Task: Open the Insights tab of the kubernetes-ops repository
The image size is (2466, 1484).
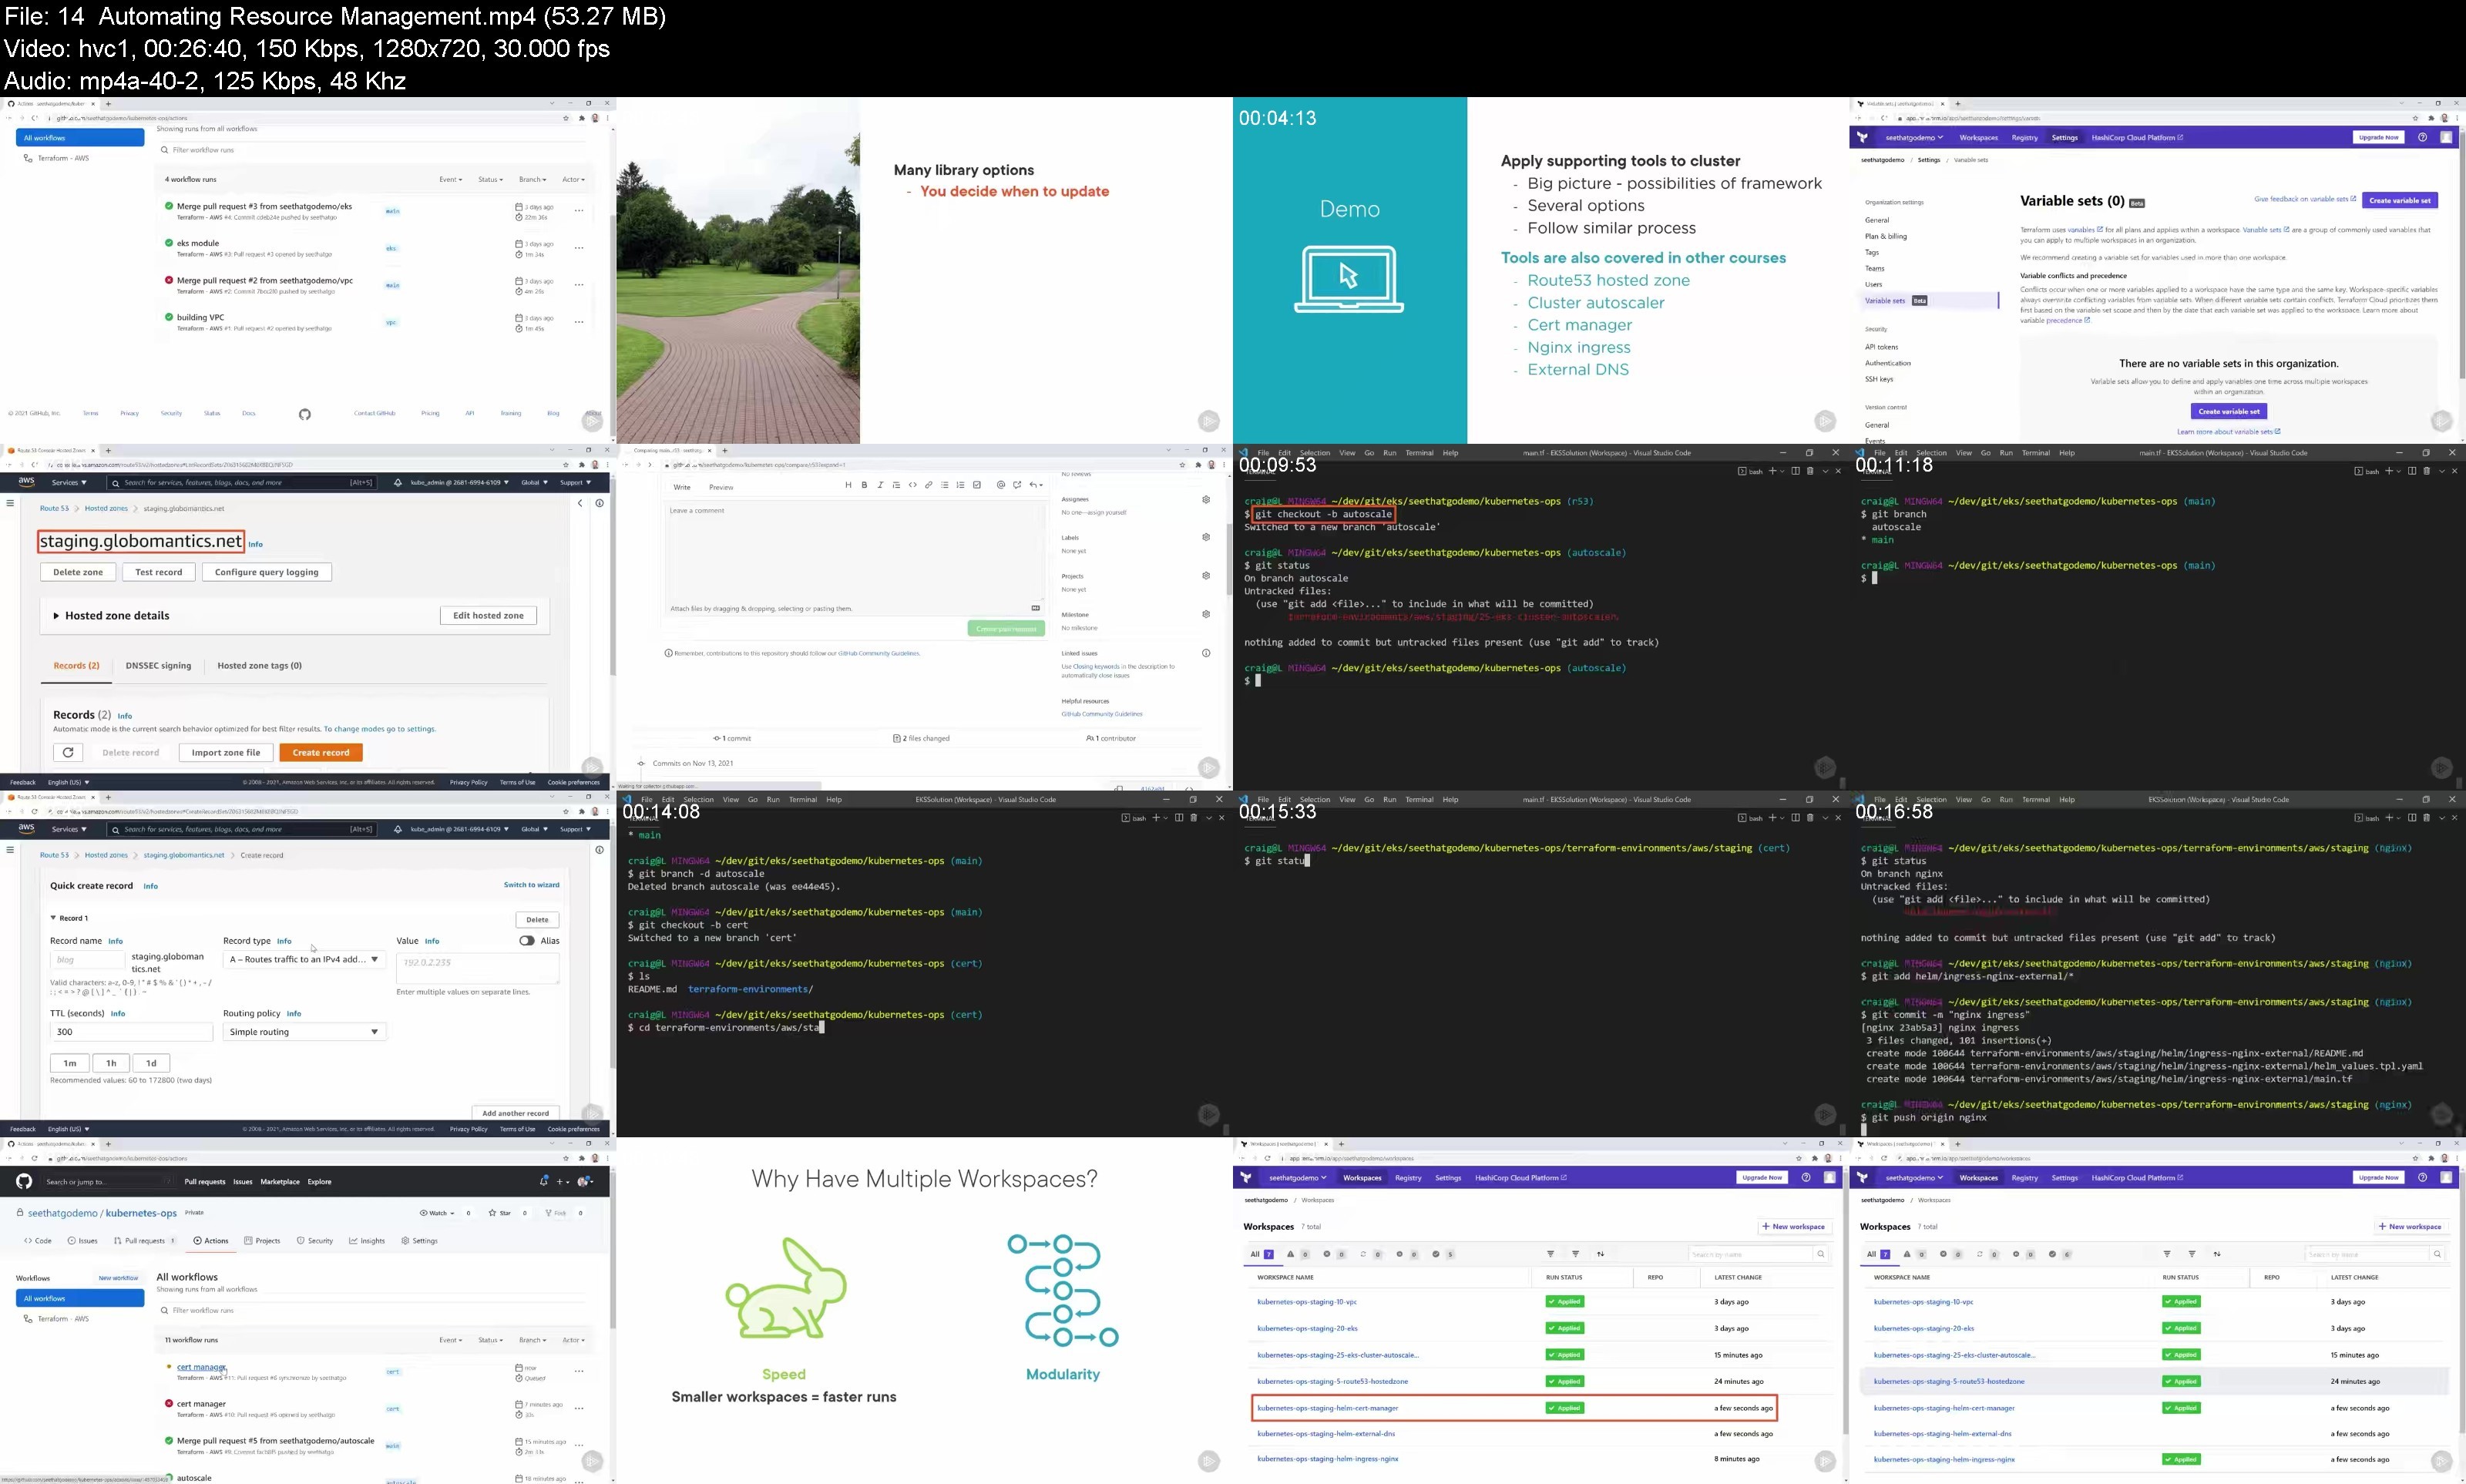Action: coord(367,1241)
